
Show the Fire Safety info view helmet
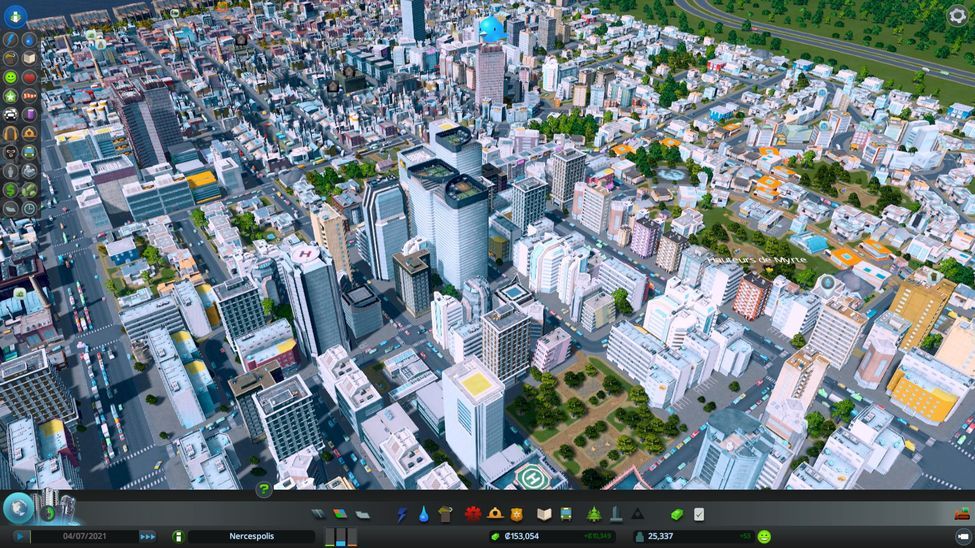click(x=29, y=133)
